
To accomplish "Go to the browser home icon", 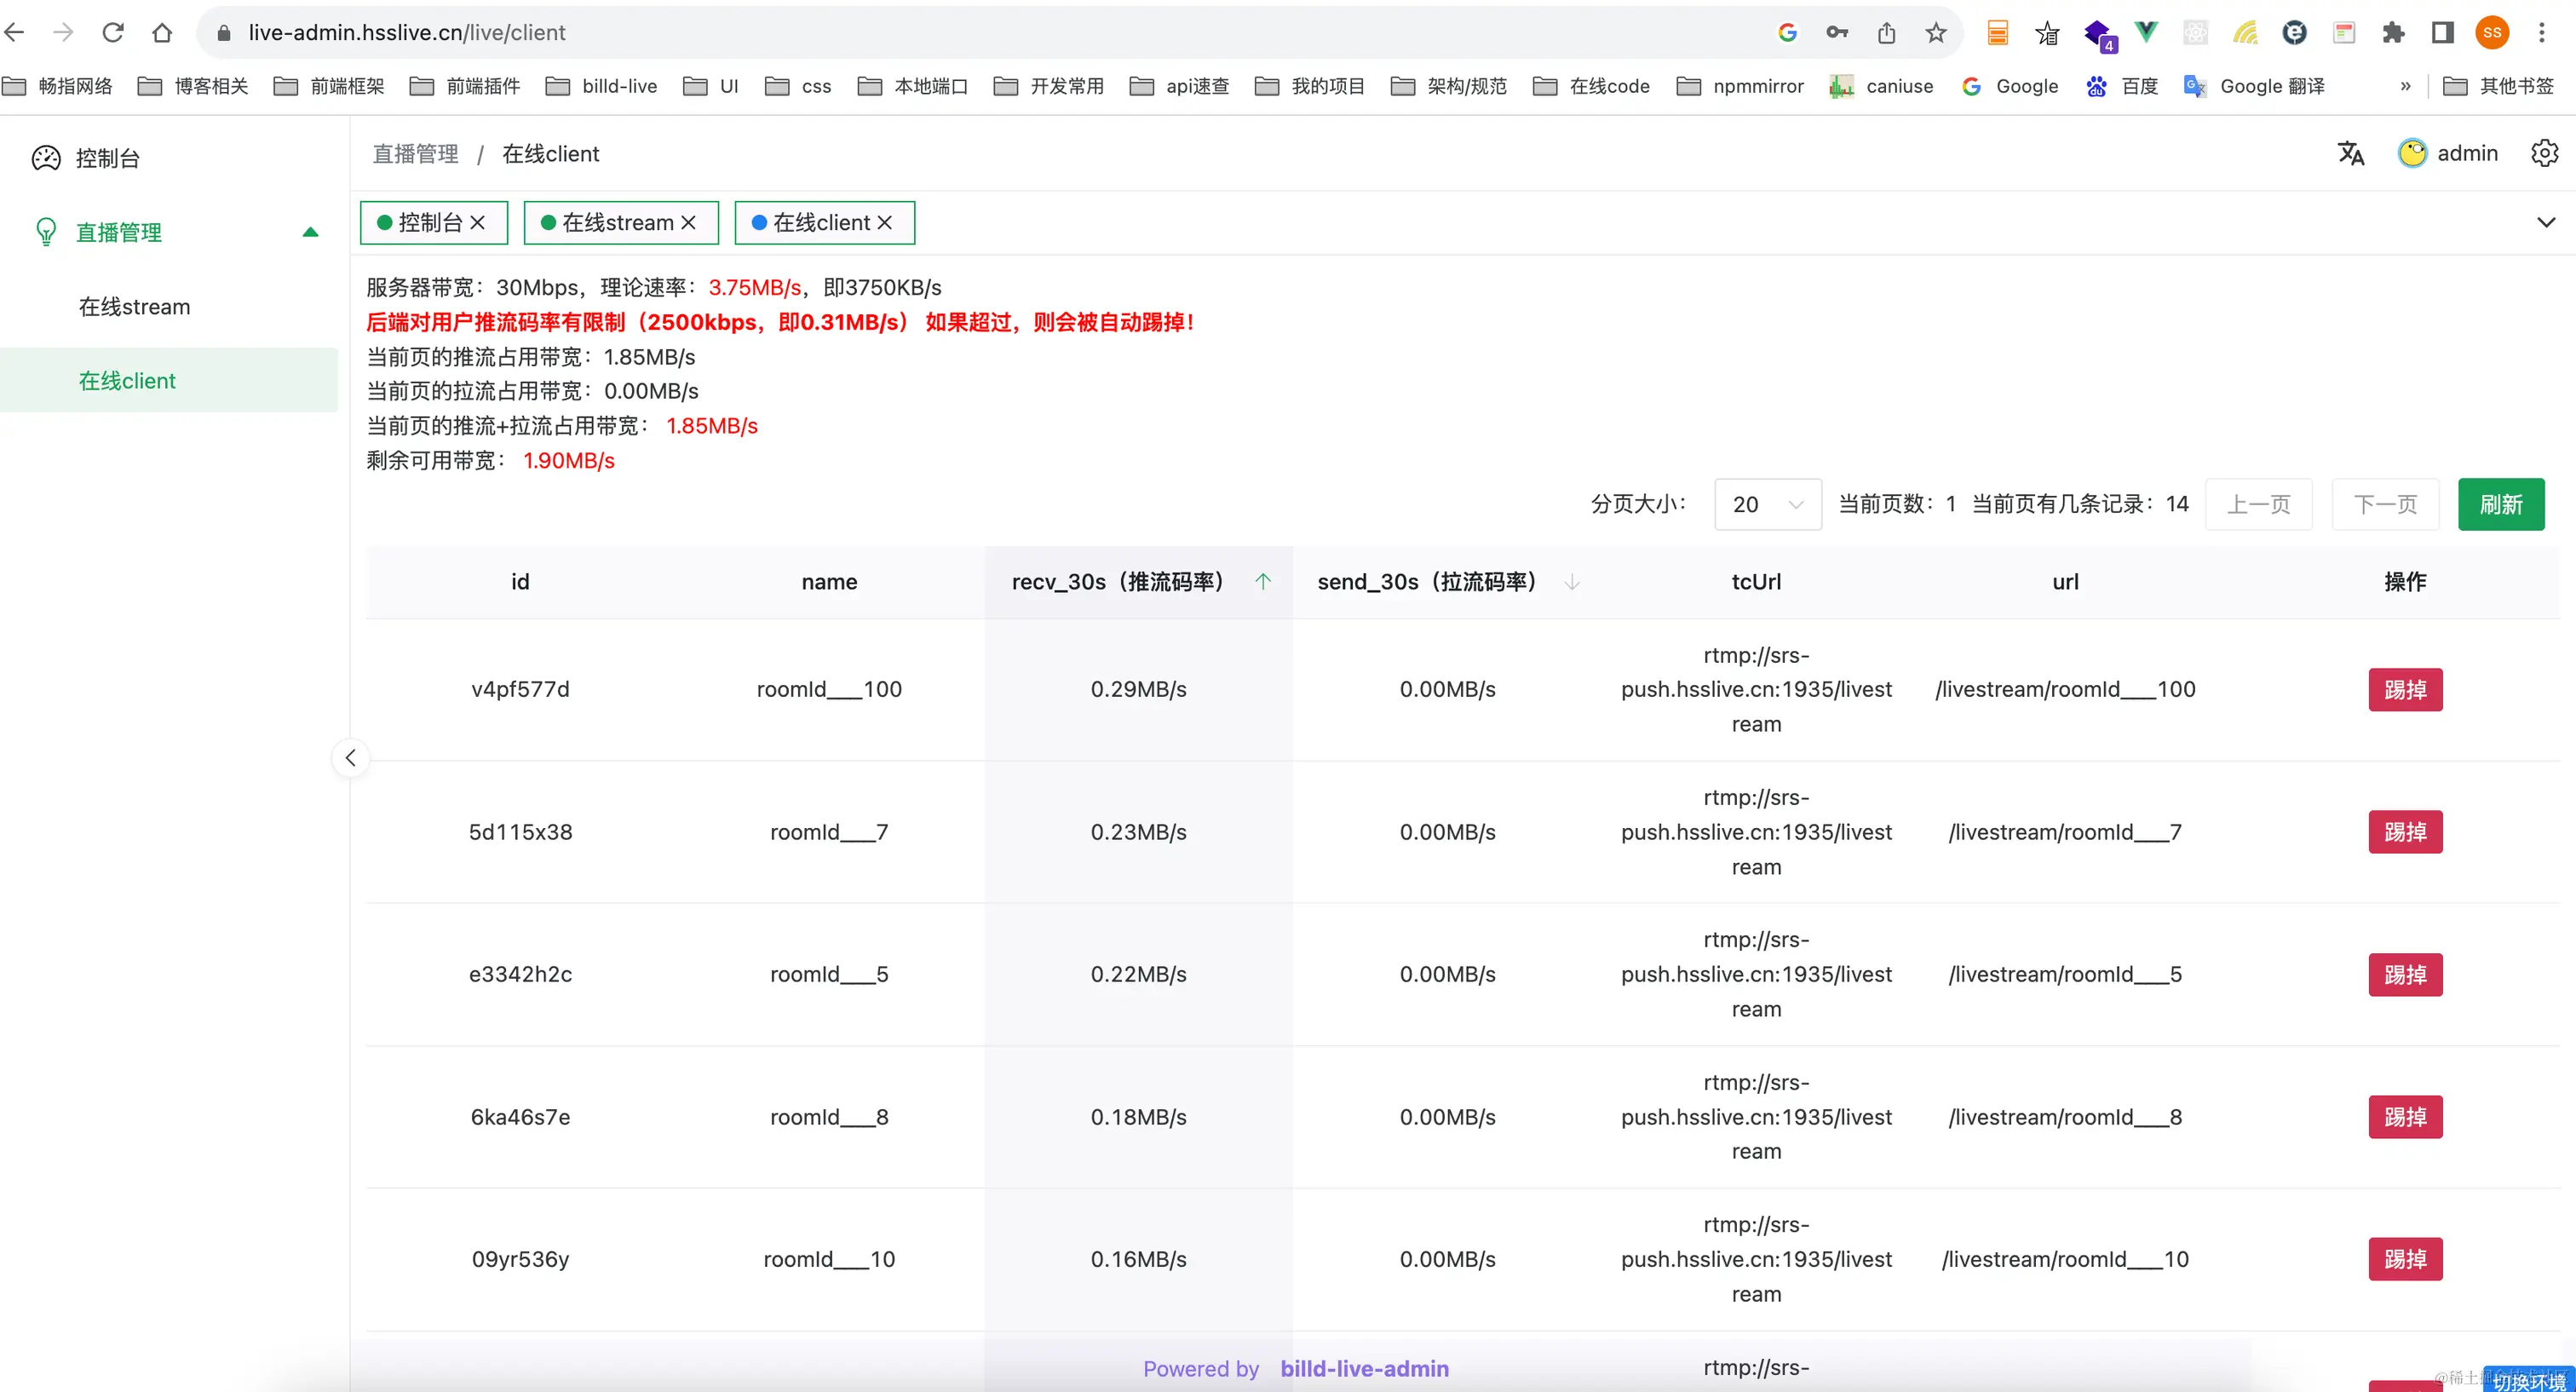I will coord(162,32).
